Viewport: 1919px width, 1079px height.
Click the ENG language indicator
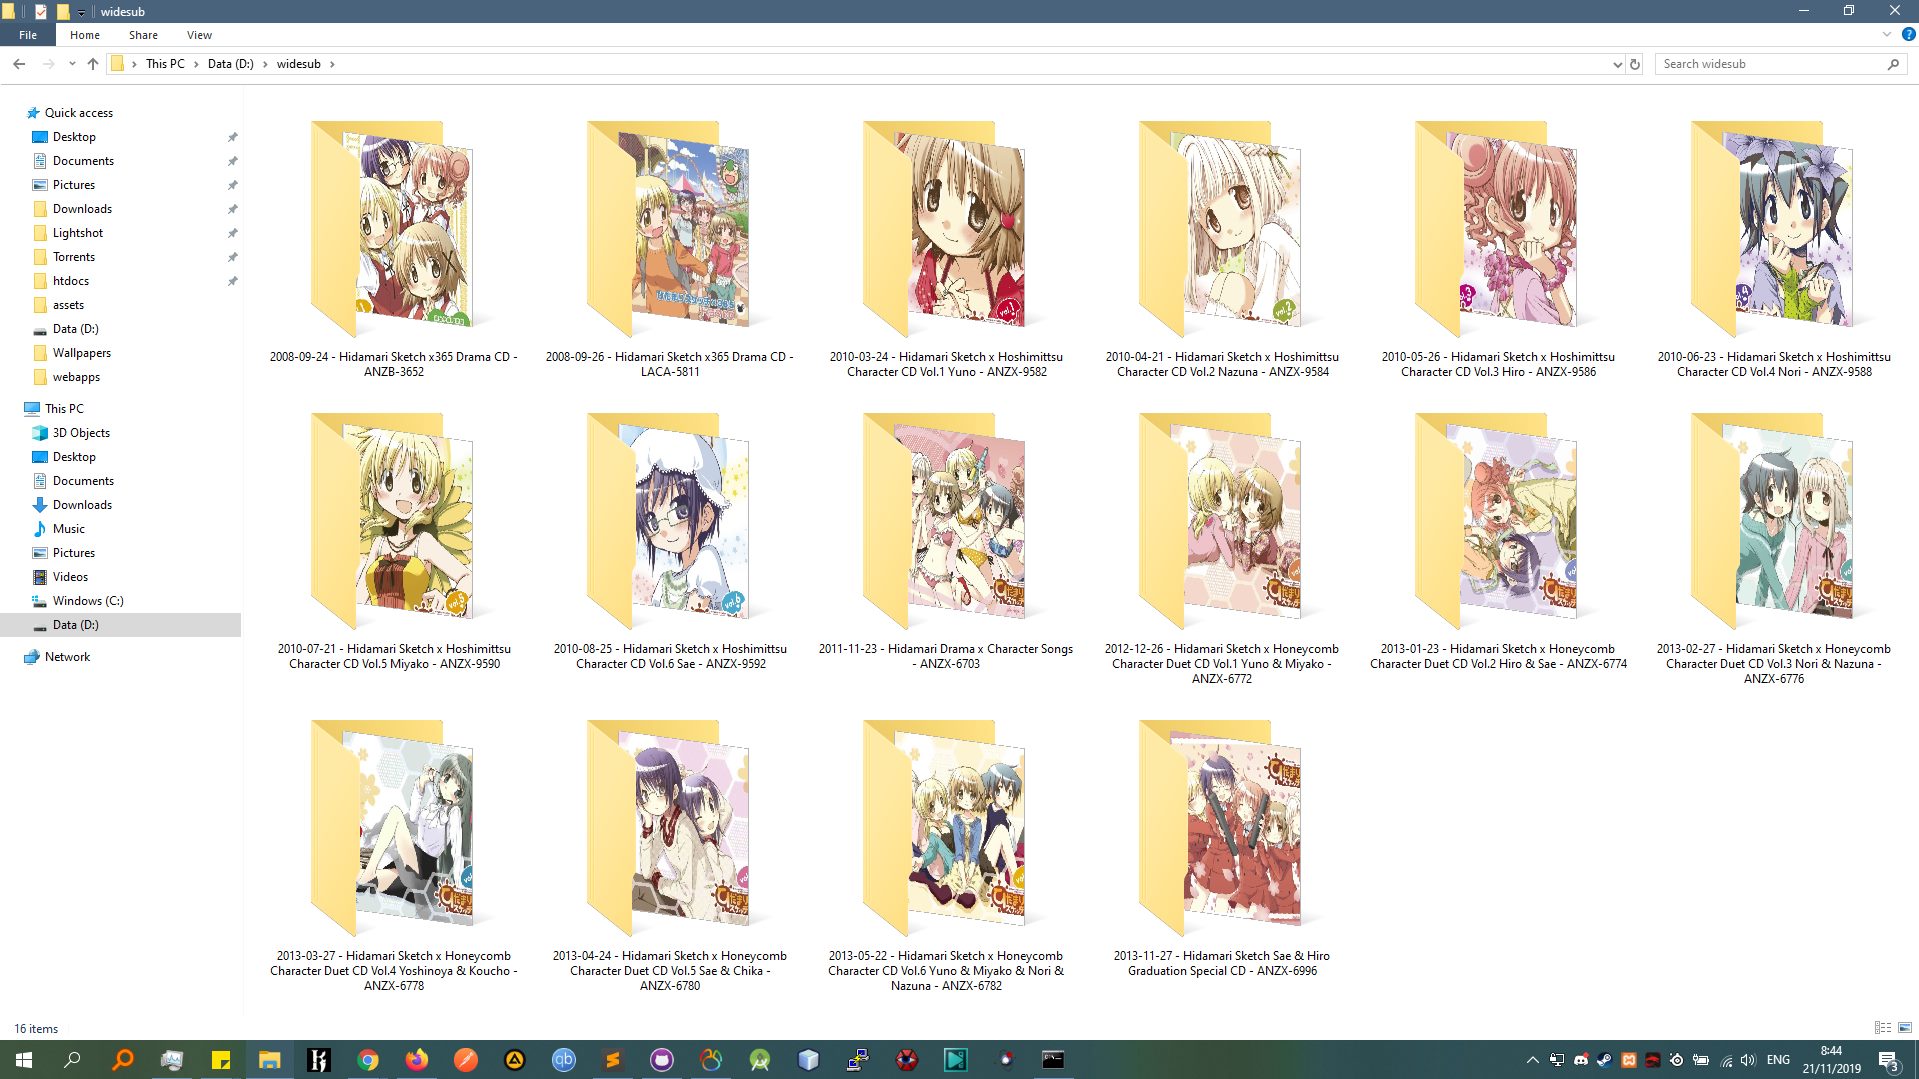[1778, 1060]
